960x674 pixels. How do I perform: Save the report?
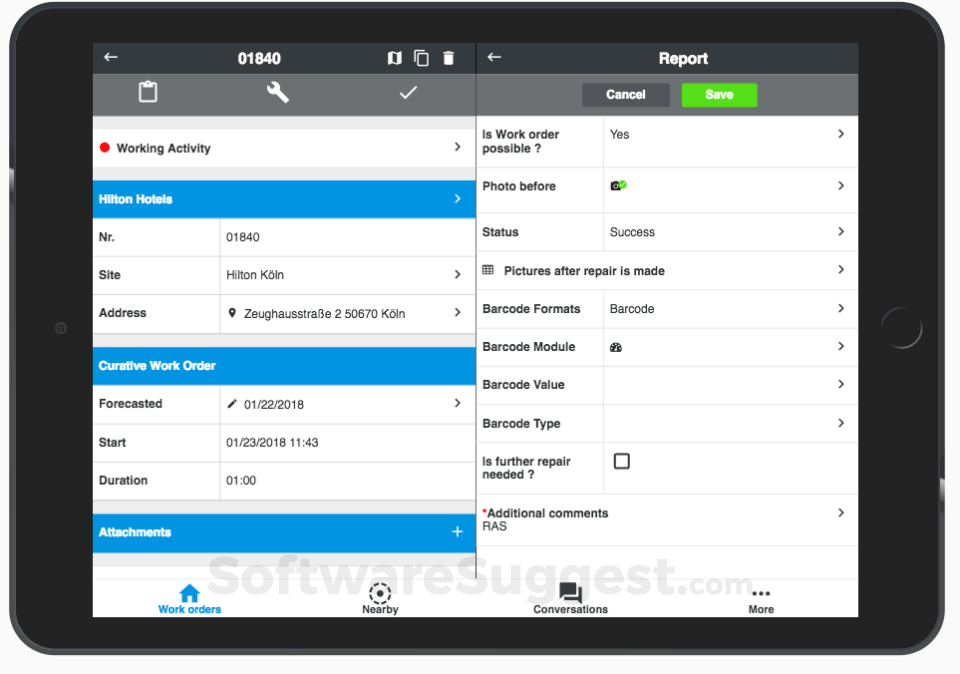click(x=719, y=95)
